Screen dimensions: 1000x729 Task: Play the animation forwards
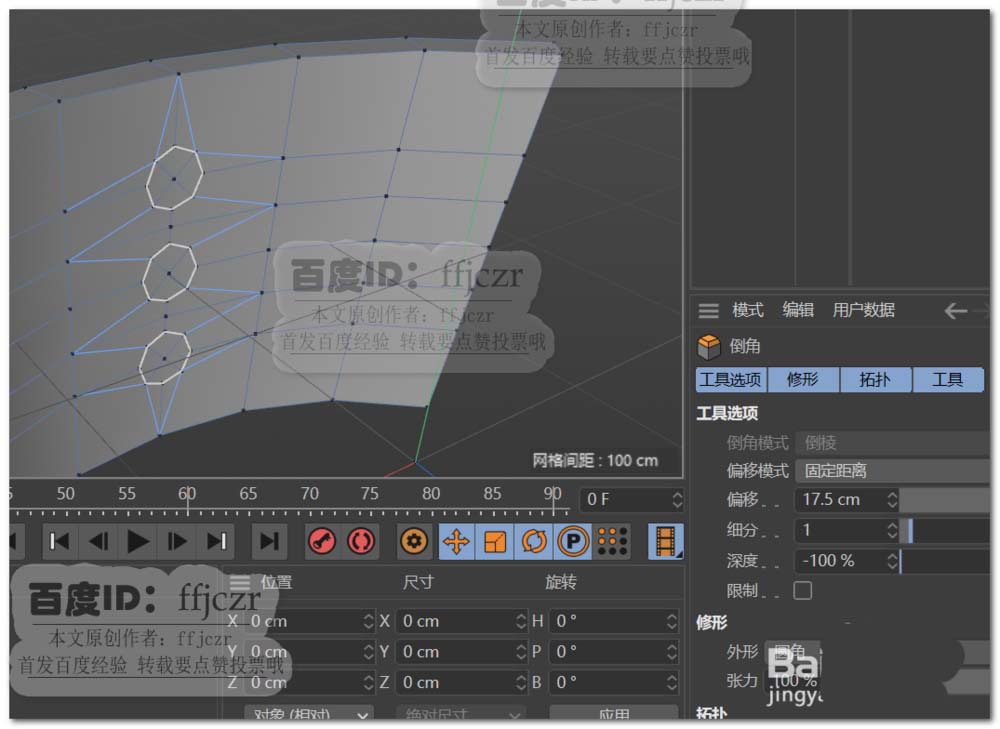pos(138,541)
